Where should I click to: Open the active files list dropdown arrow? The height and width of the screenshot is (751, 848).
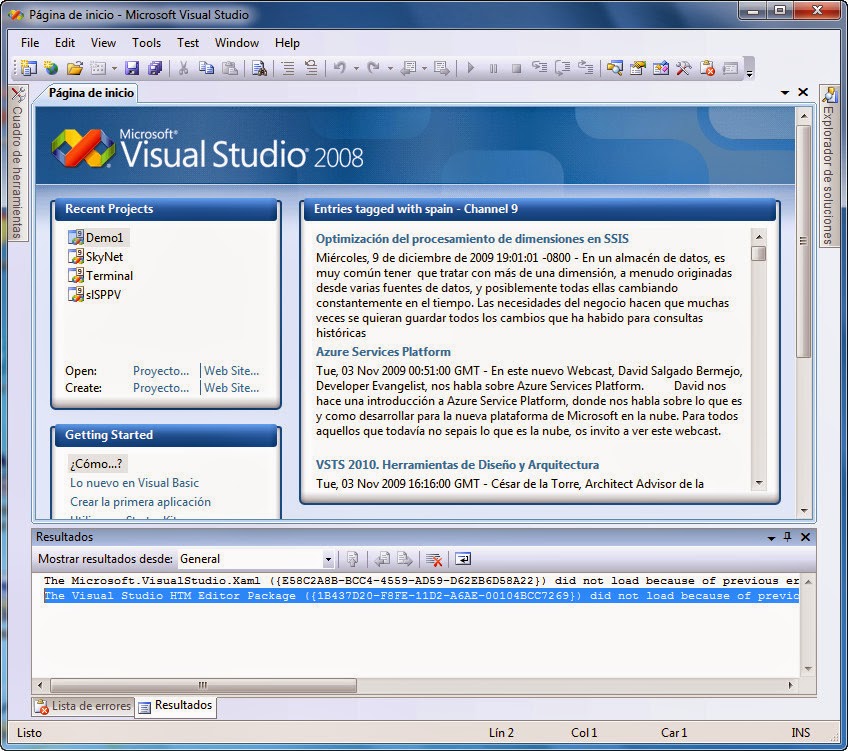tap(785, 92)
